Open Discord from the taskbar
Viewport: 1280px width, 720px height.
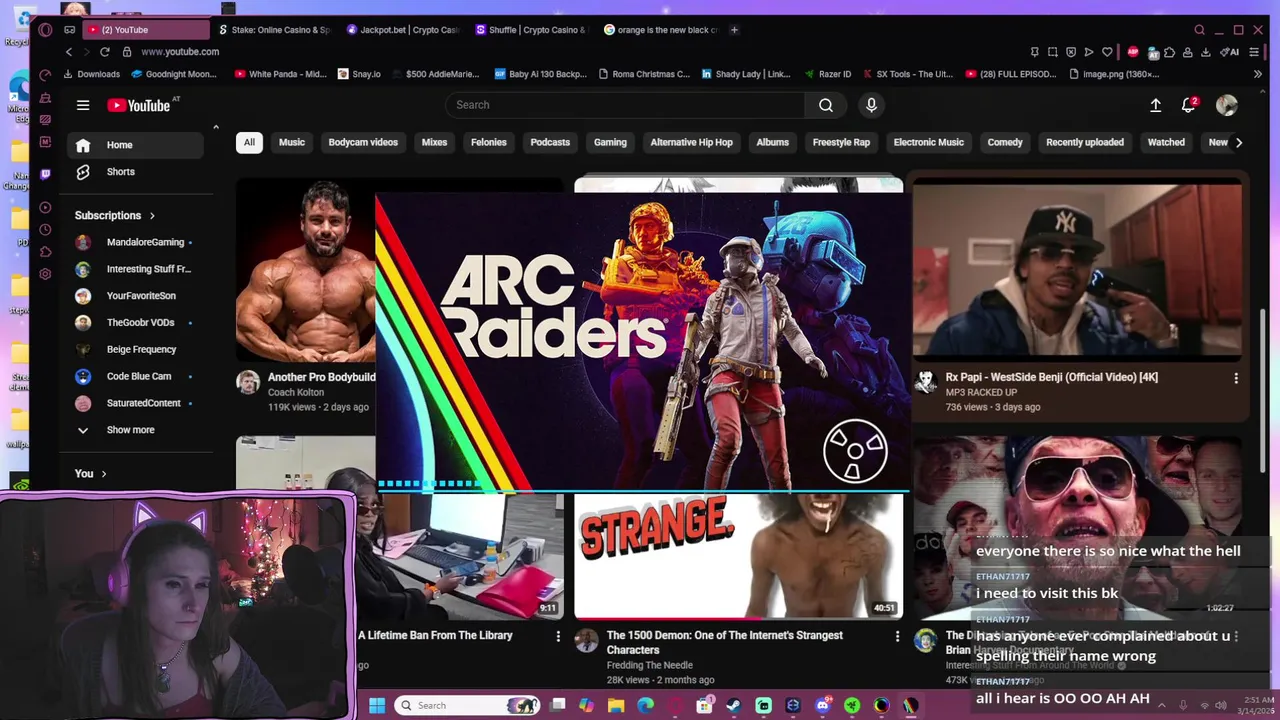click(x=822, y=705)
